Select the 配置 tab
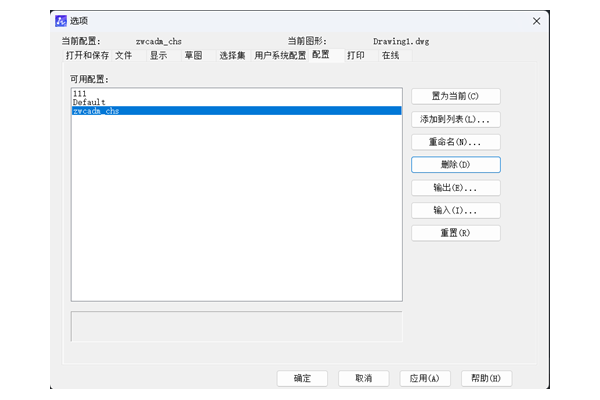 click(326, 55)
